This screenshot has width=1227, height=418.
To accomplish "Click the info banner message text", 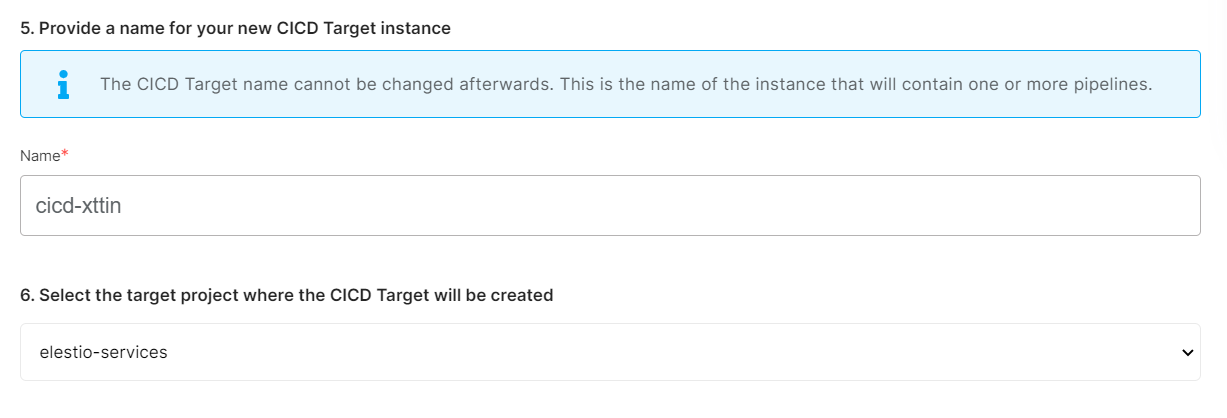I will (626, 84).
